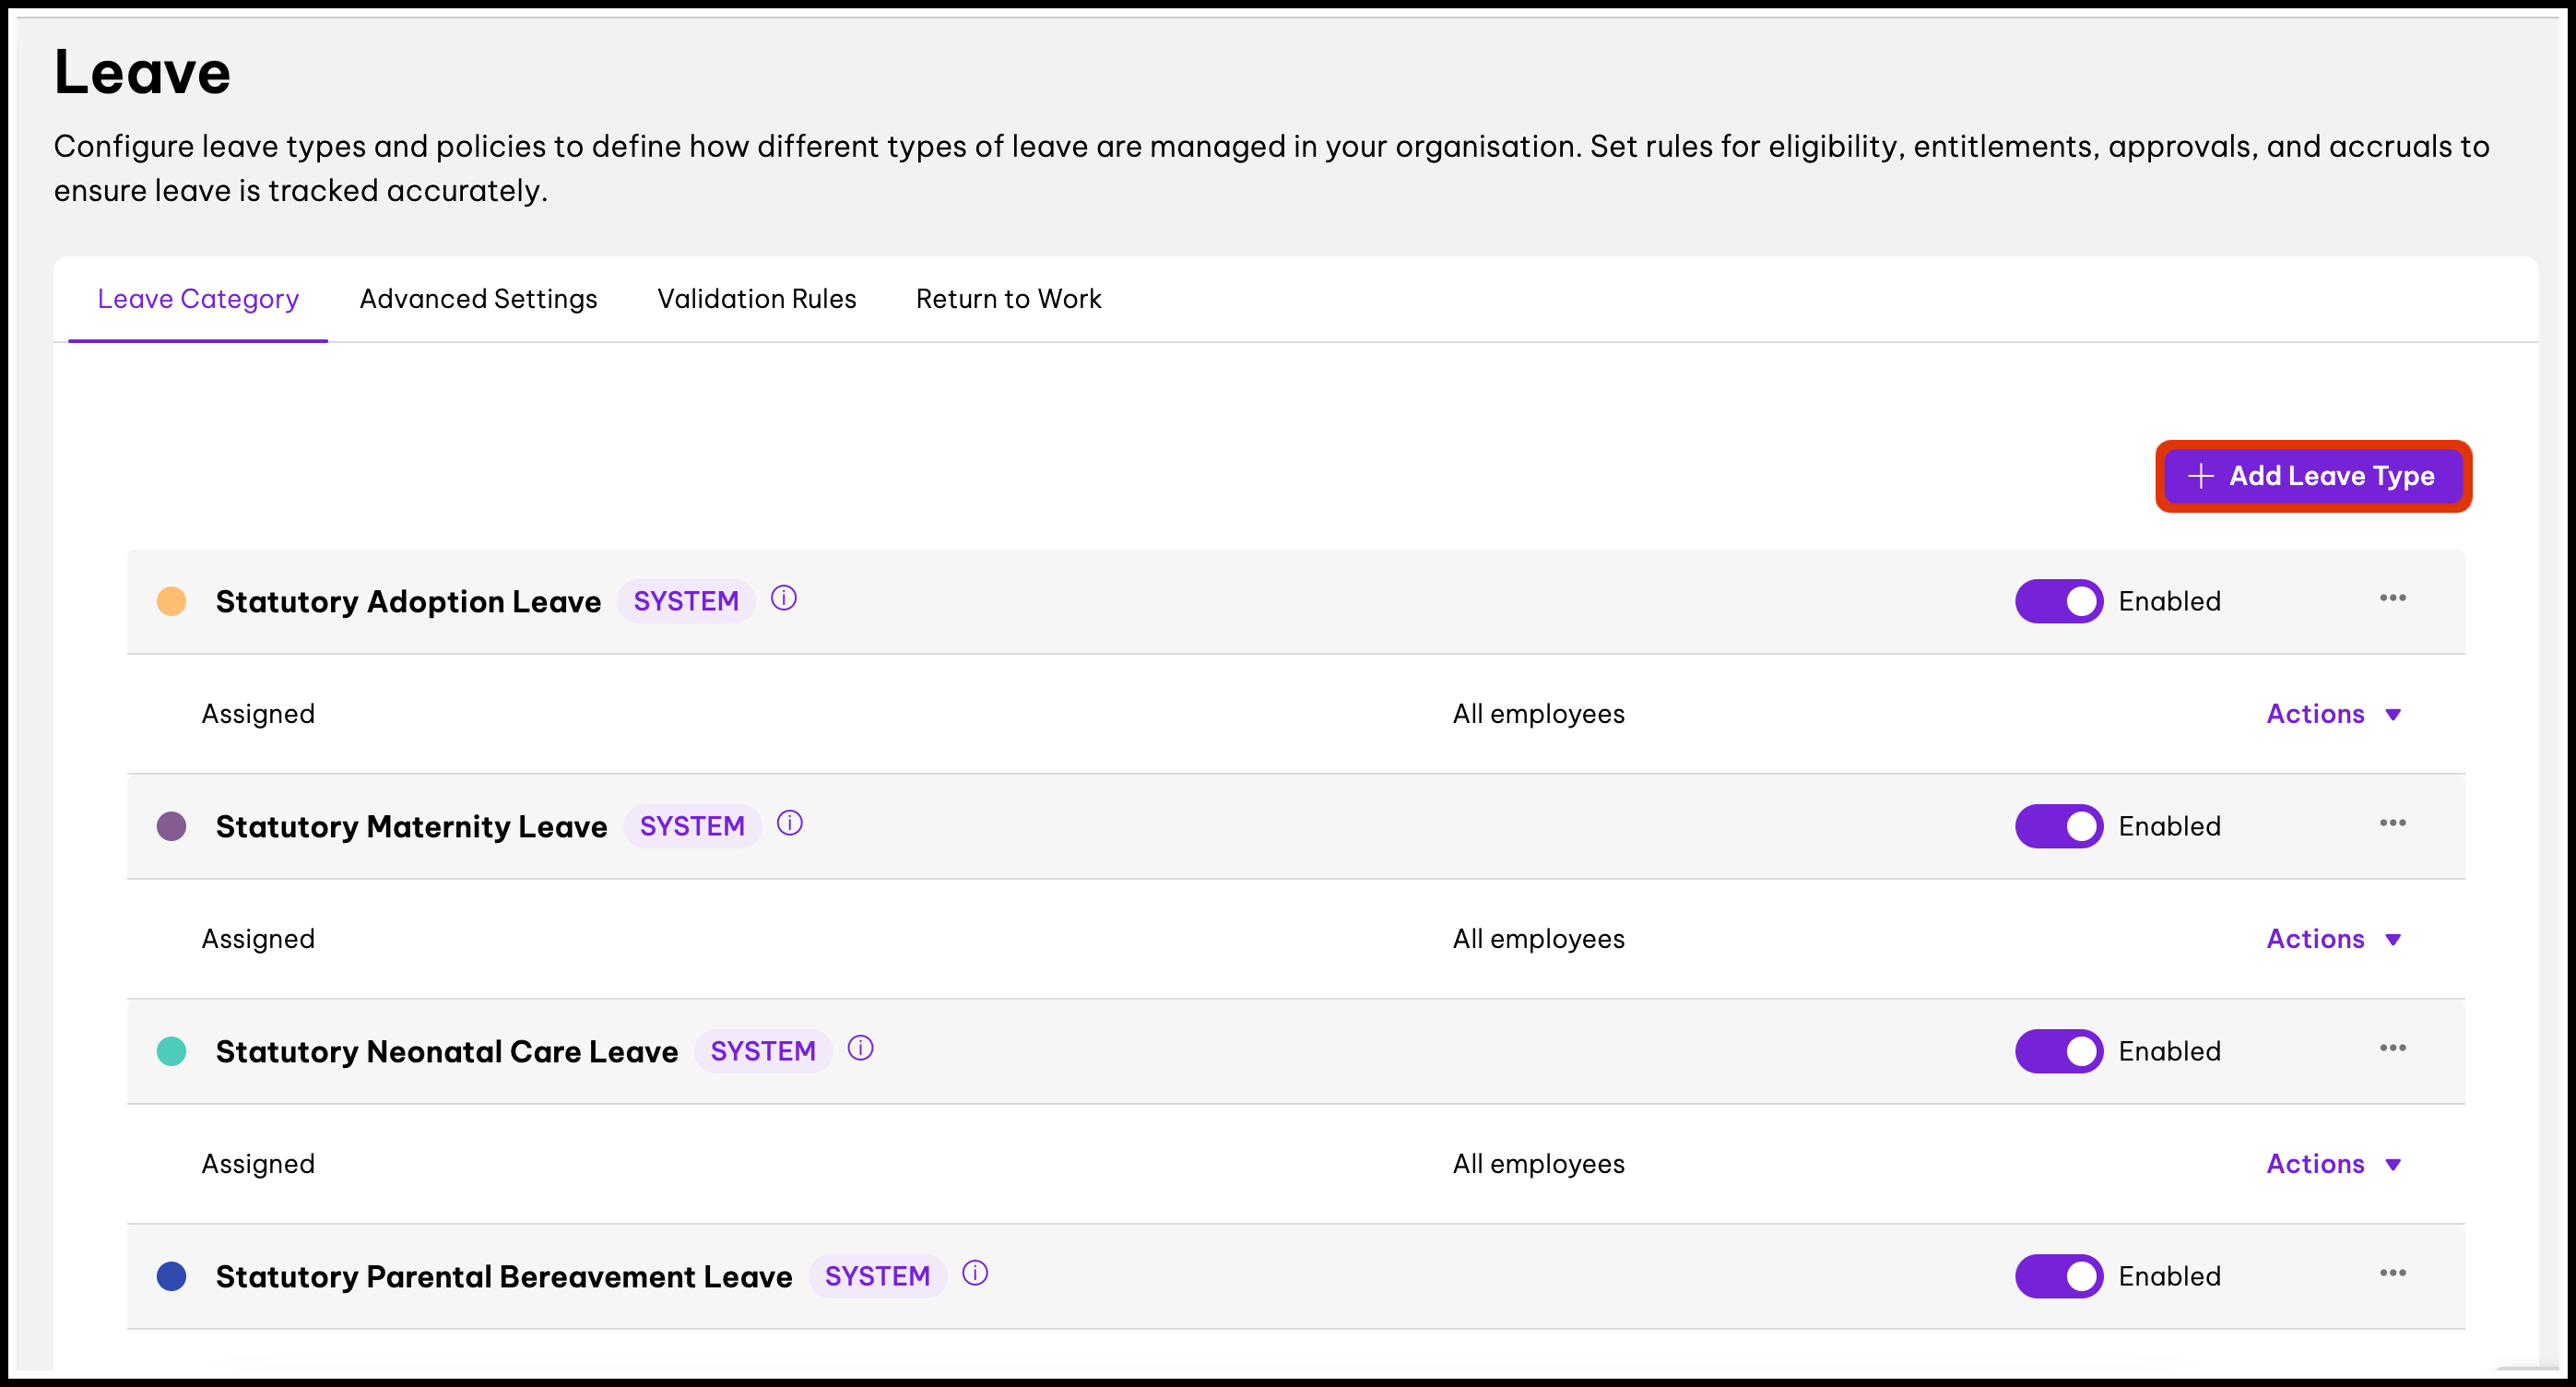Viewport: 2576px width, 1387px height.
Task: Click the Statutory Neonatal Care Leave title
Action: tap(447, 1051)
